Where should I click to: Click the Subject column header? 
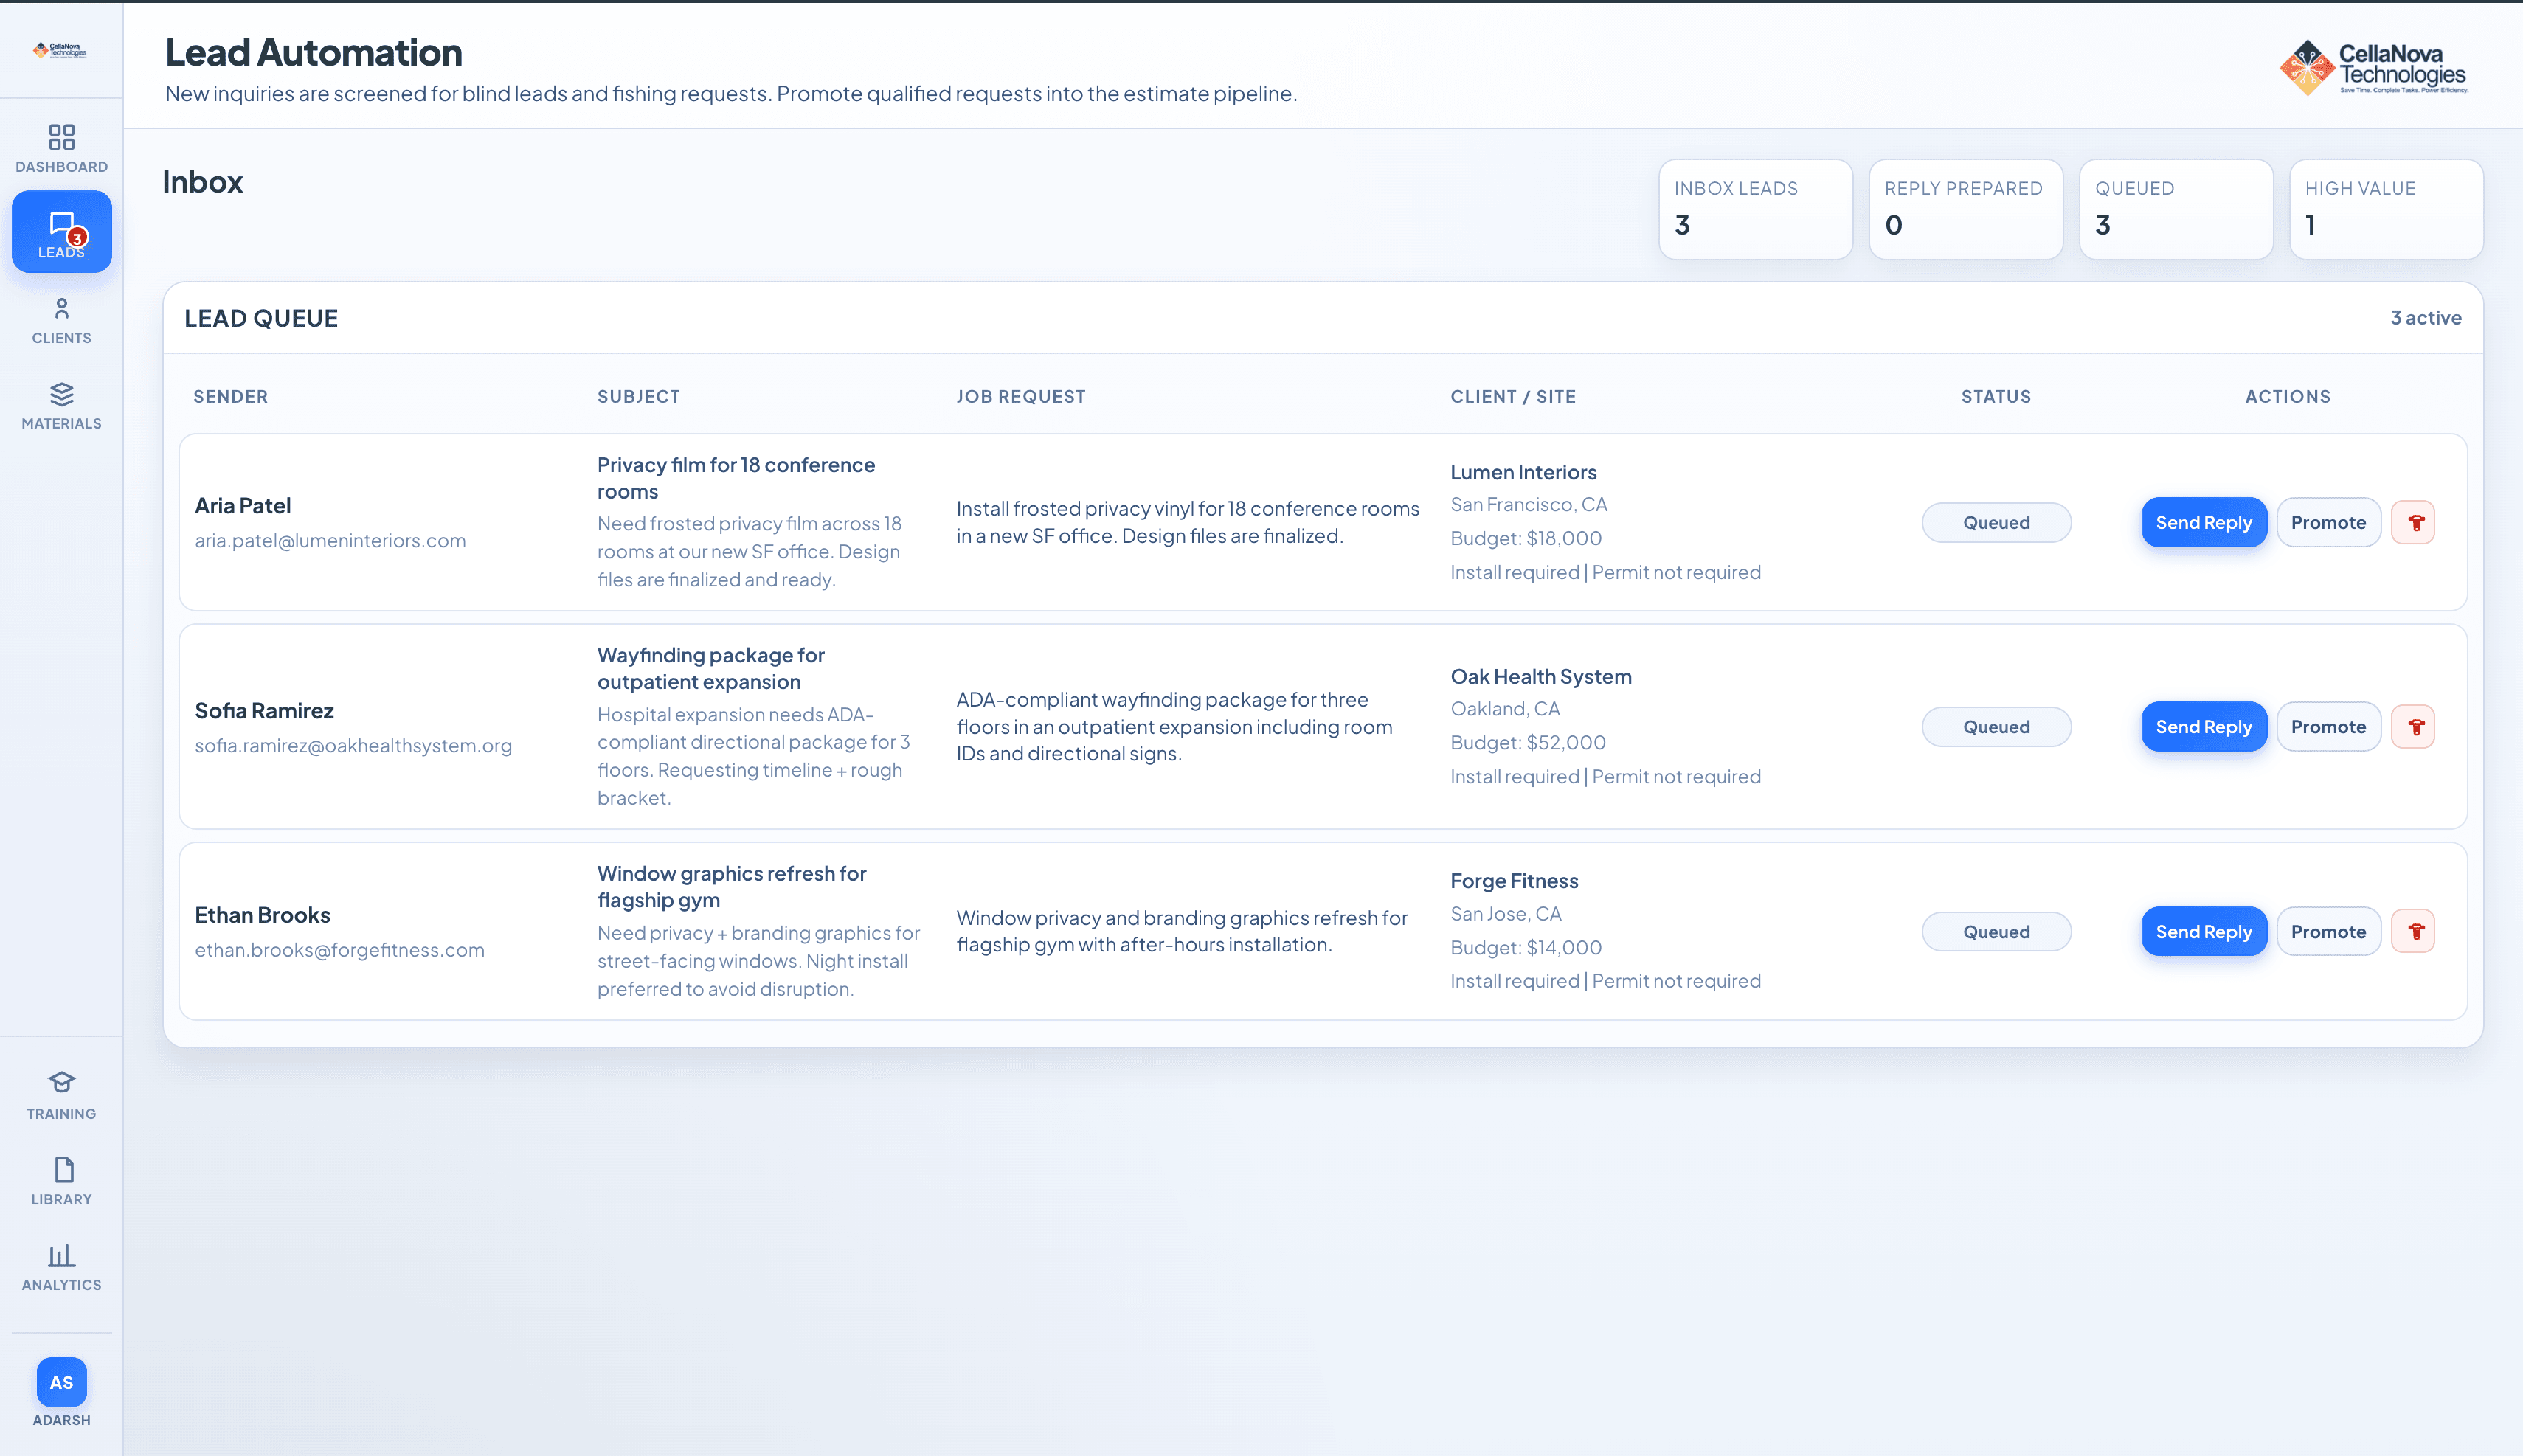pos(638,396)
